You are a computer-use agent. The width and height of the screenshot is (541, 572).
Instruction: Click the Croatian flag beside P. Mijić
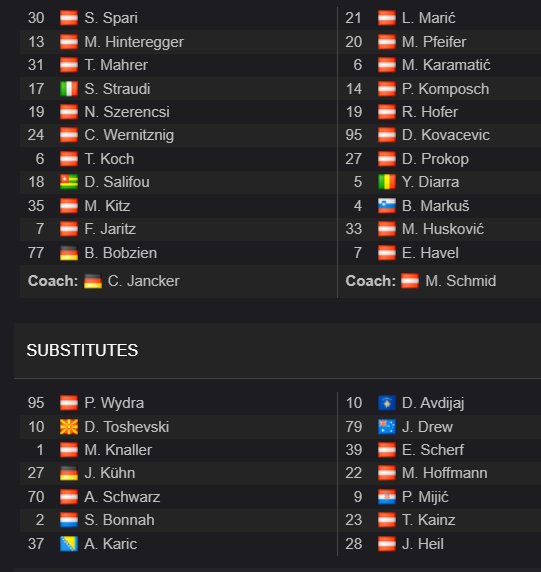tap(387, 496)
